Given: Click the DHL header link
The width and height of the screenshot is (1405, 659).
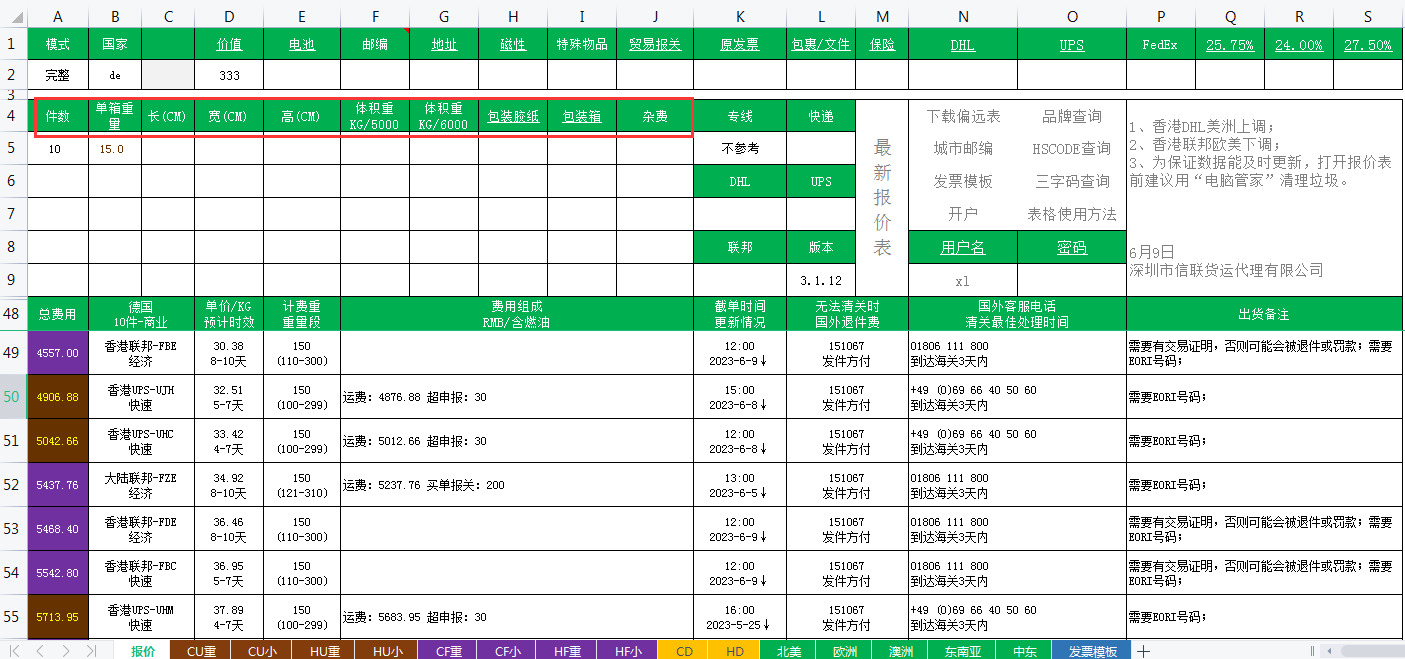Looking at the screenshot, I should pyautogui.click(x=962, y=45).
